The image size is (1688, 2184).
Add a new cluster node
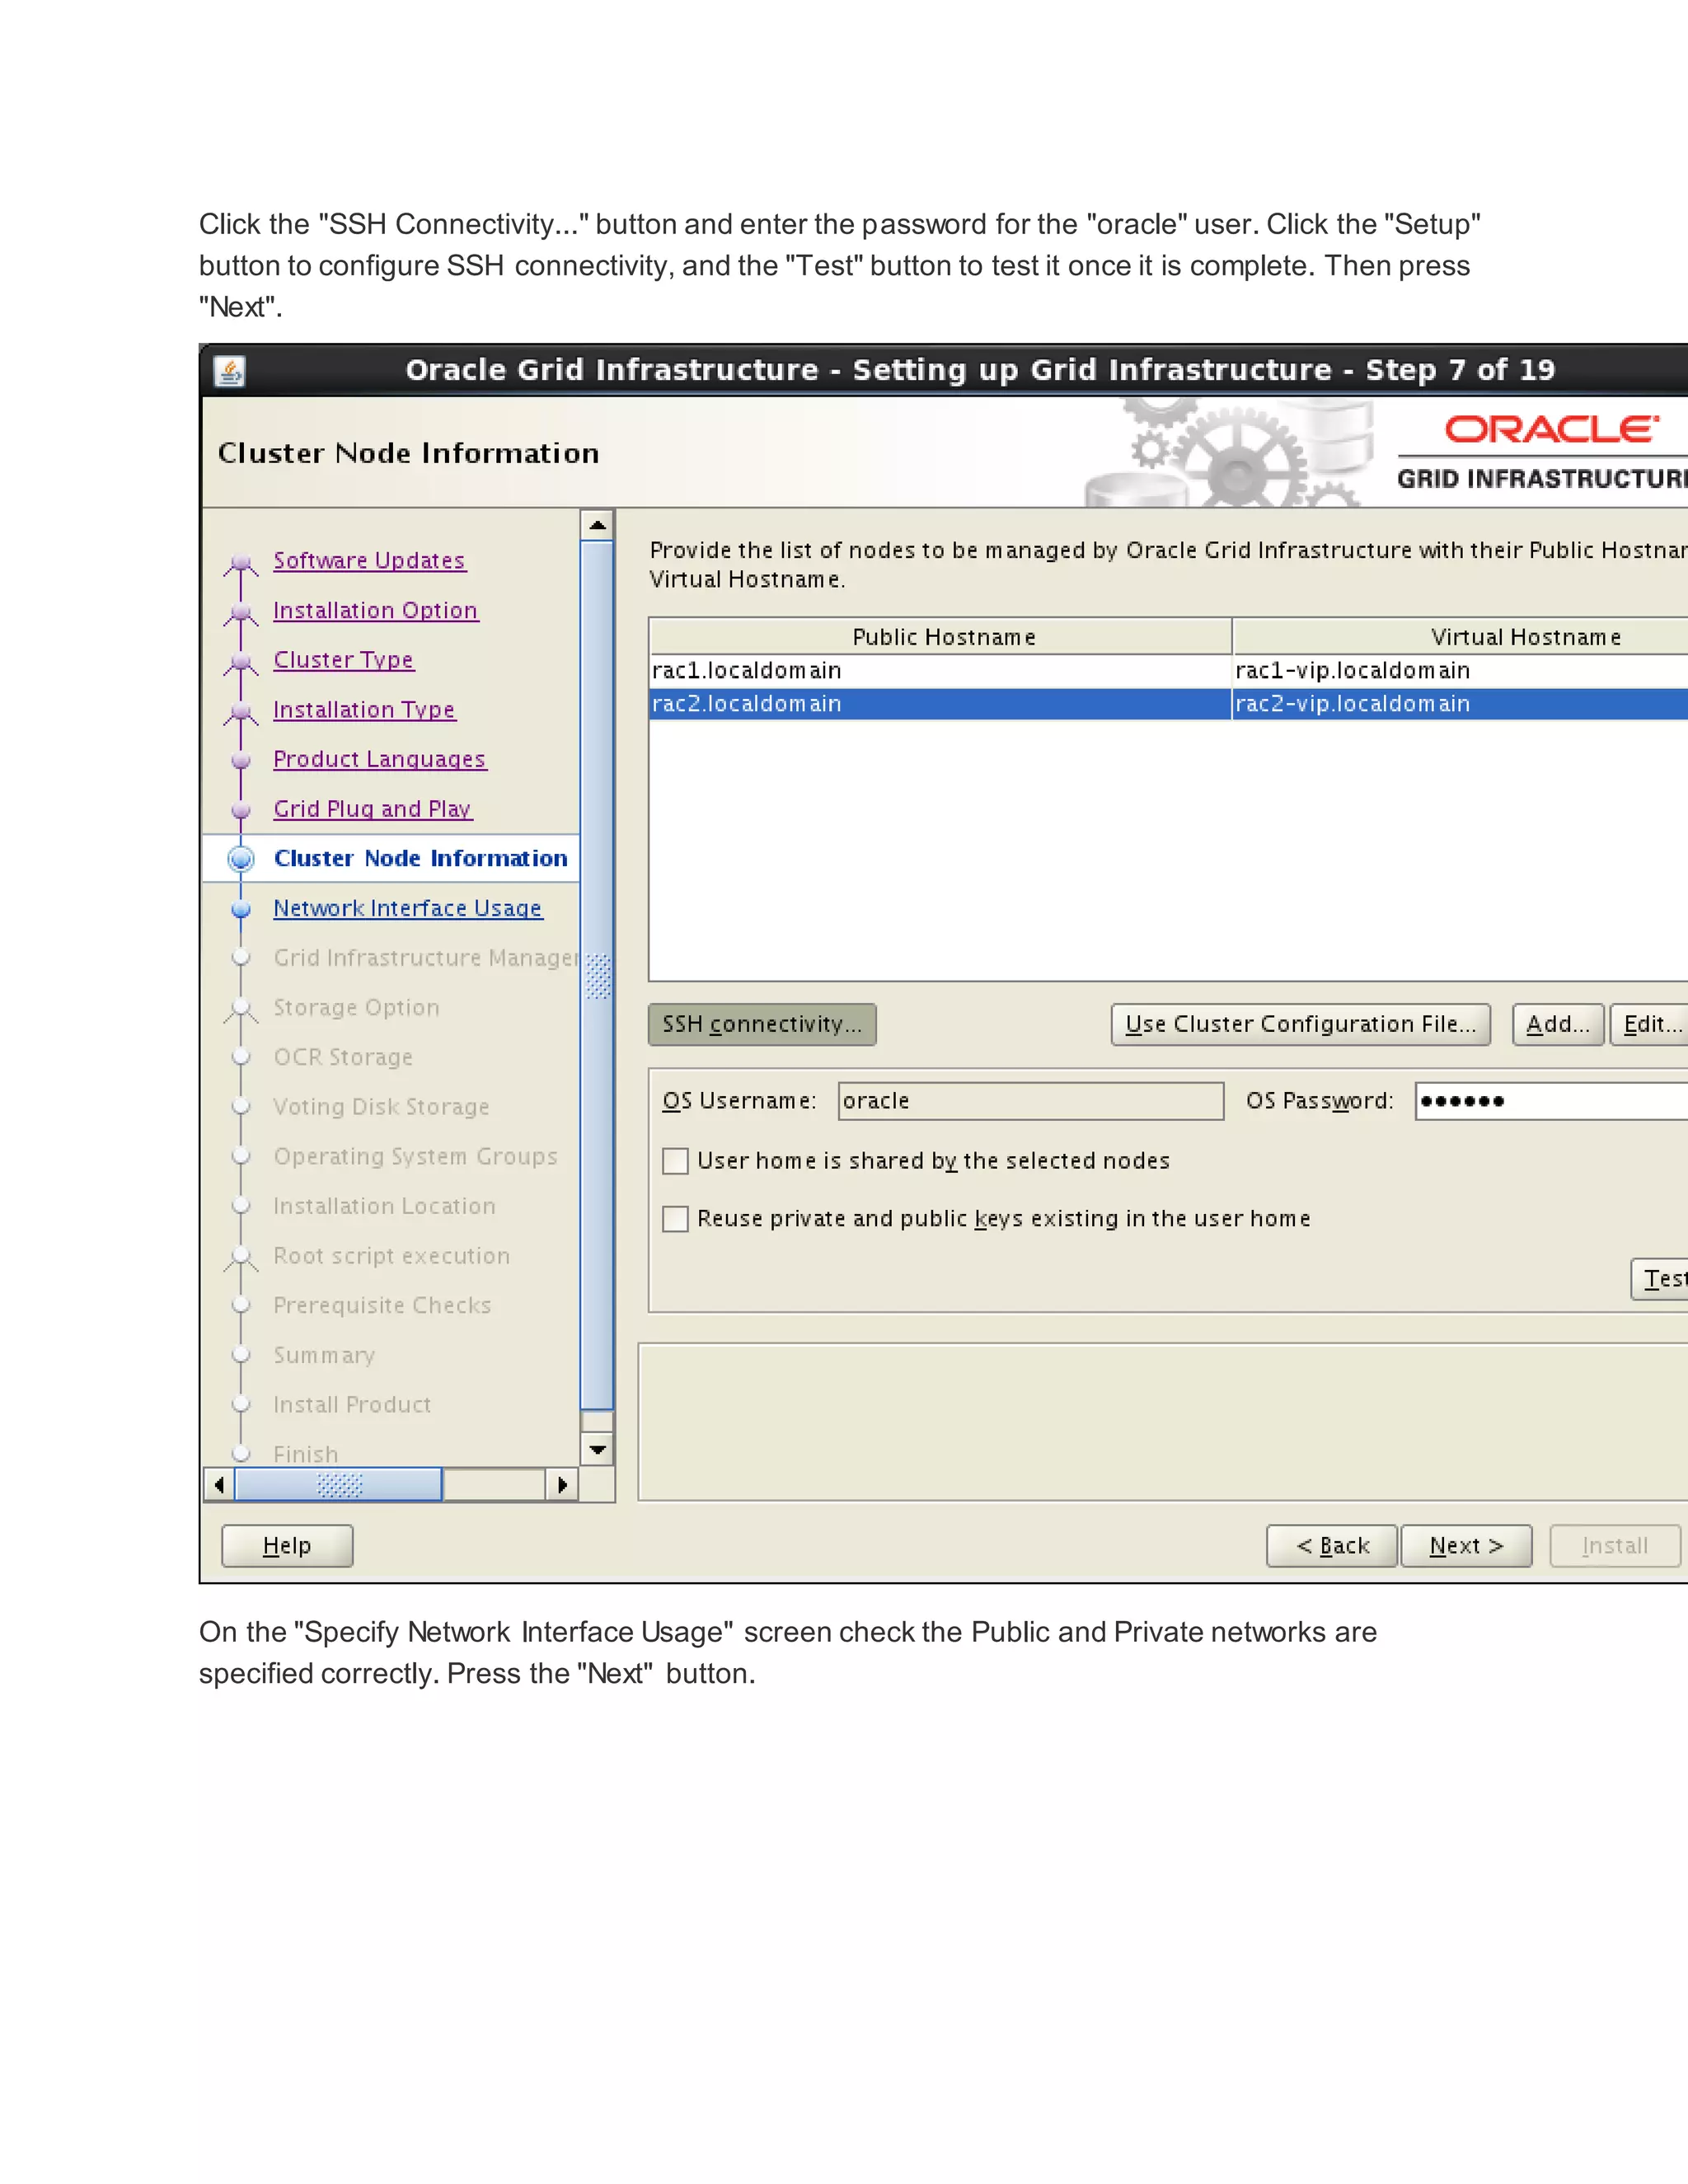1558,1024
